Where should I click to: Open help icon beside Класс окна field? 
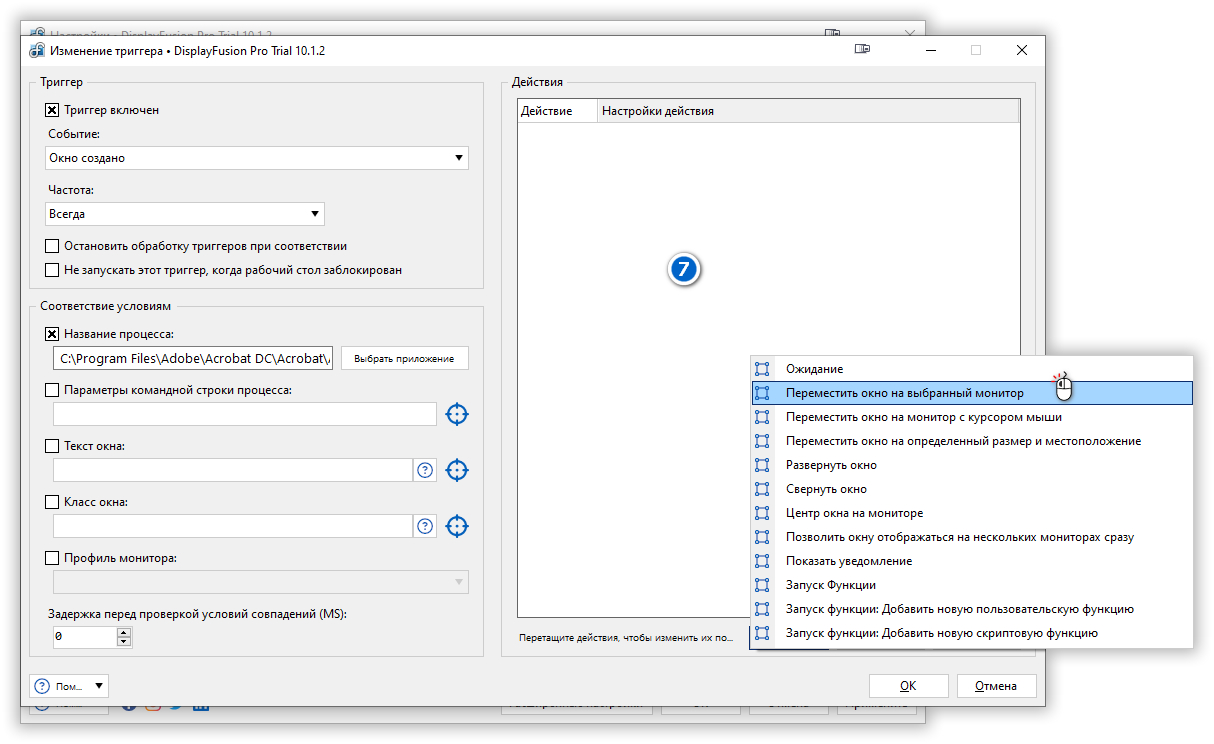point(425,526)
